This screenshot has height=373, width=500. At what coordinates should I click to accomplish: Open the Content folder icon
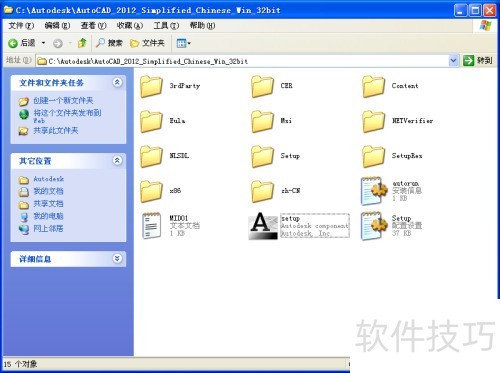[x=373, y=86]
